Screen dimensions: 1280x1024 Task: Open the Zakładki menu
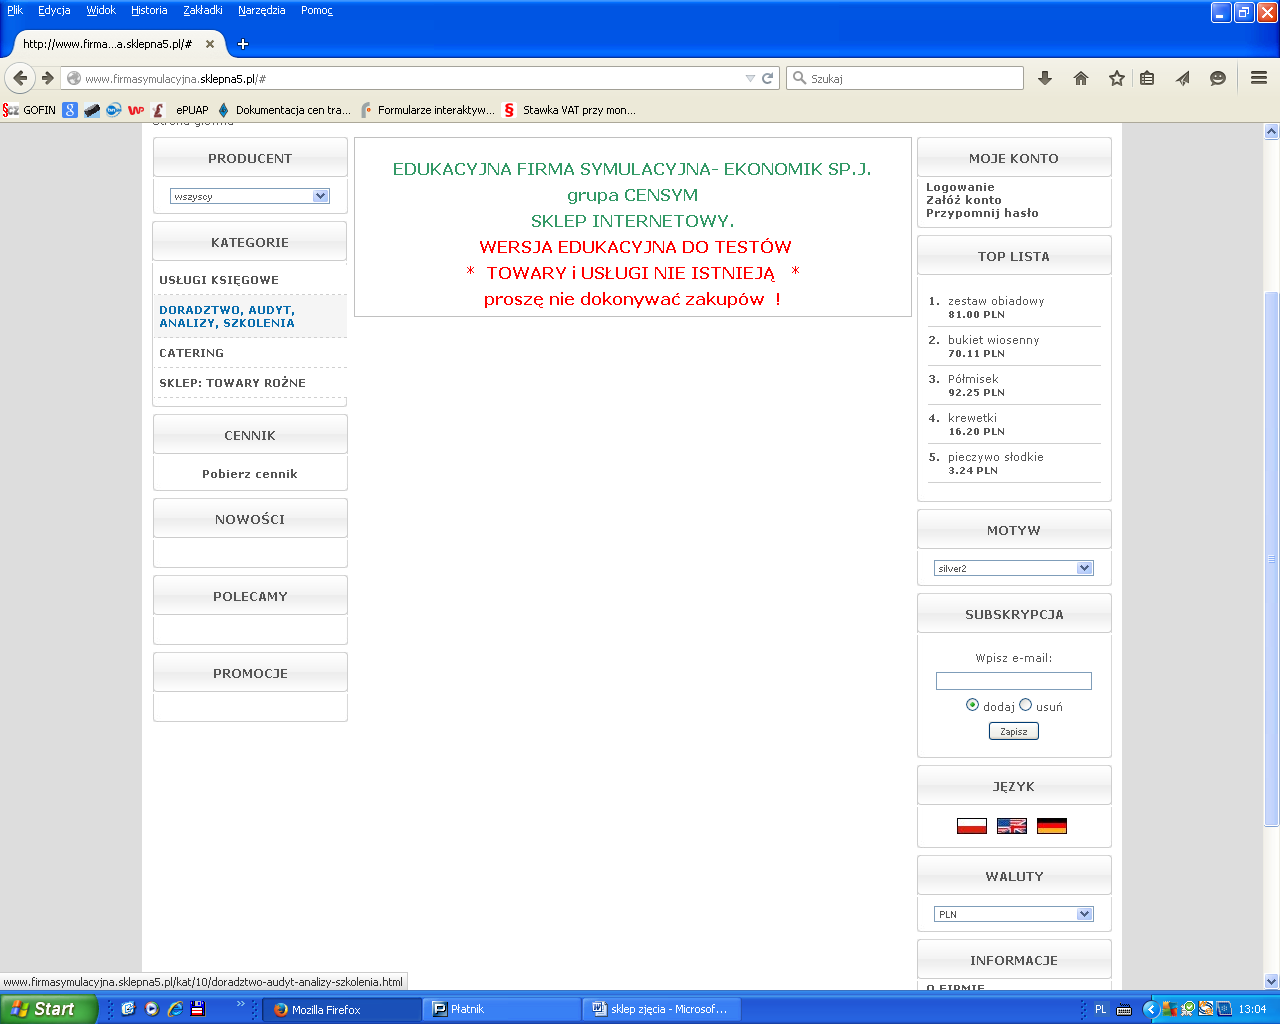[203, 10]
